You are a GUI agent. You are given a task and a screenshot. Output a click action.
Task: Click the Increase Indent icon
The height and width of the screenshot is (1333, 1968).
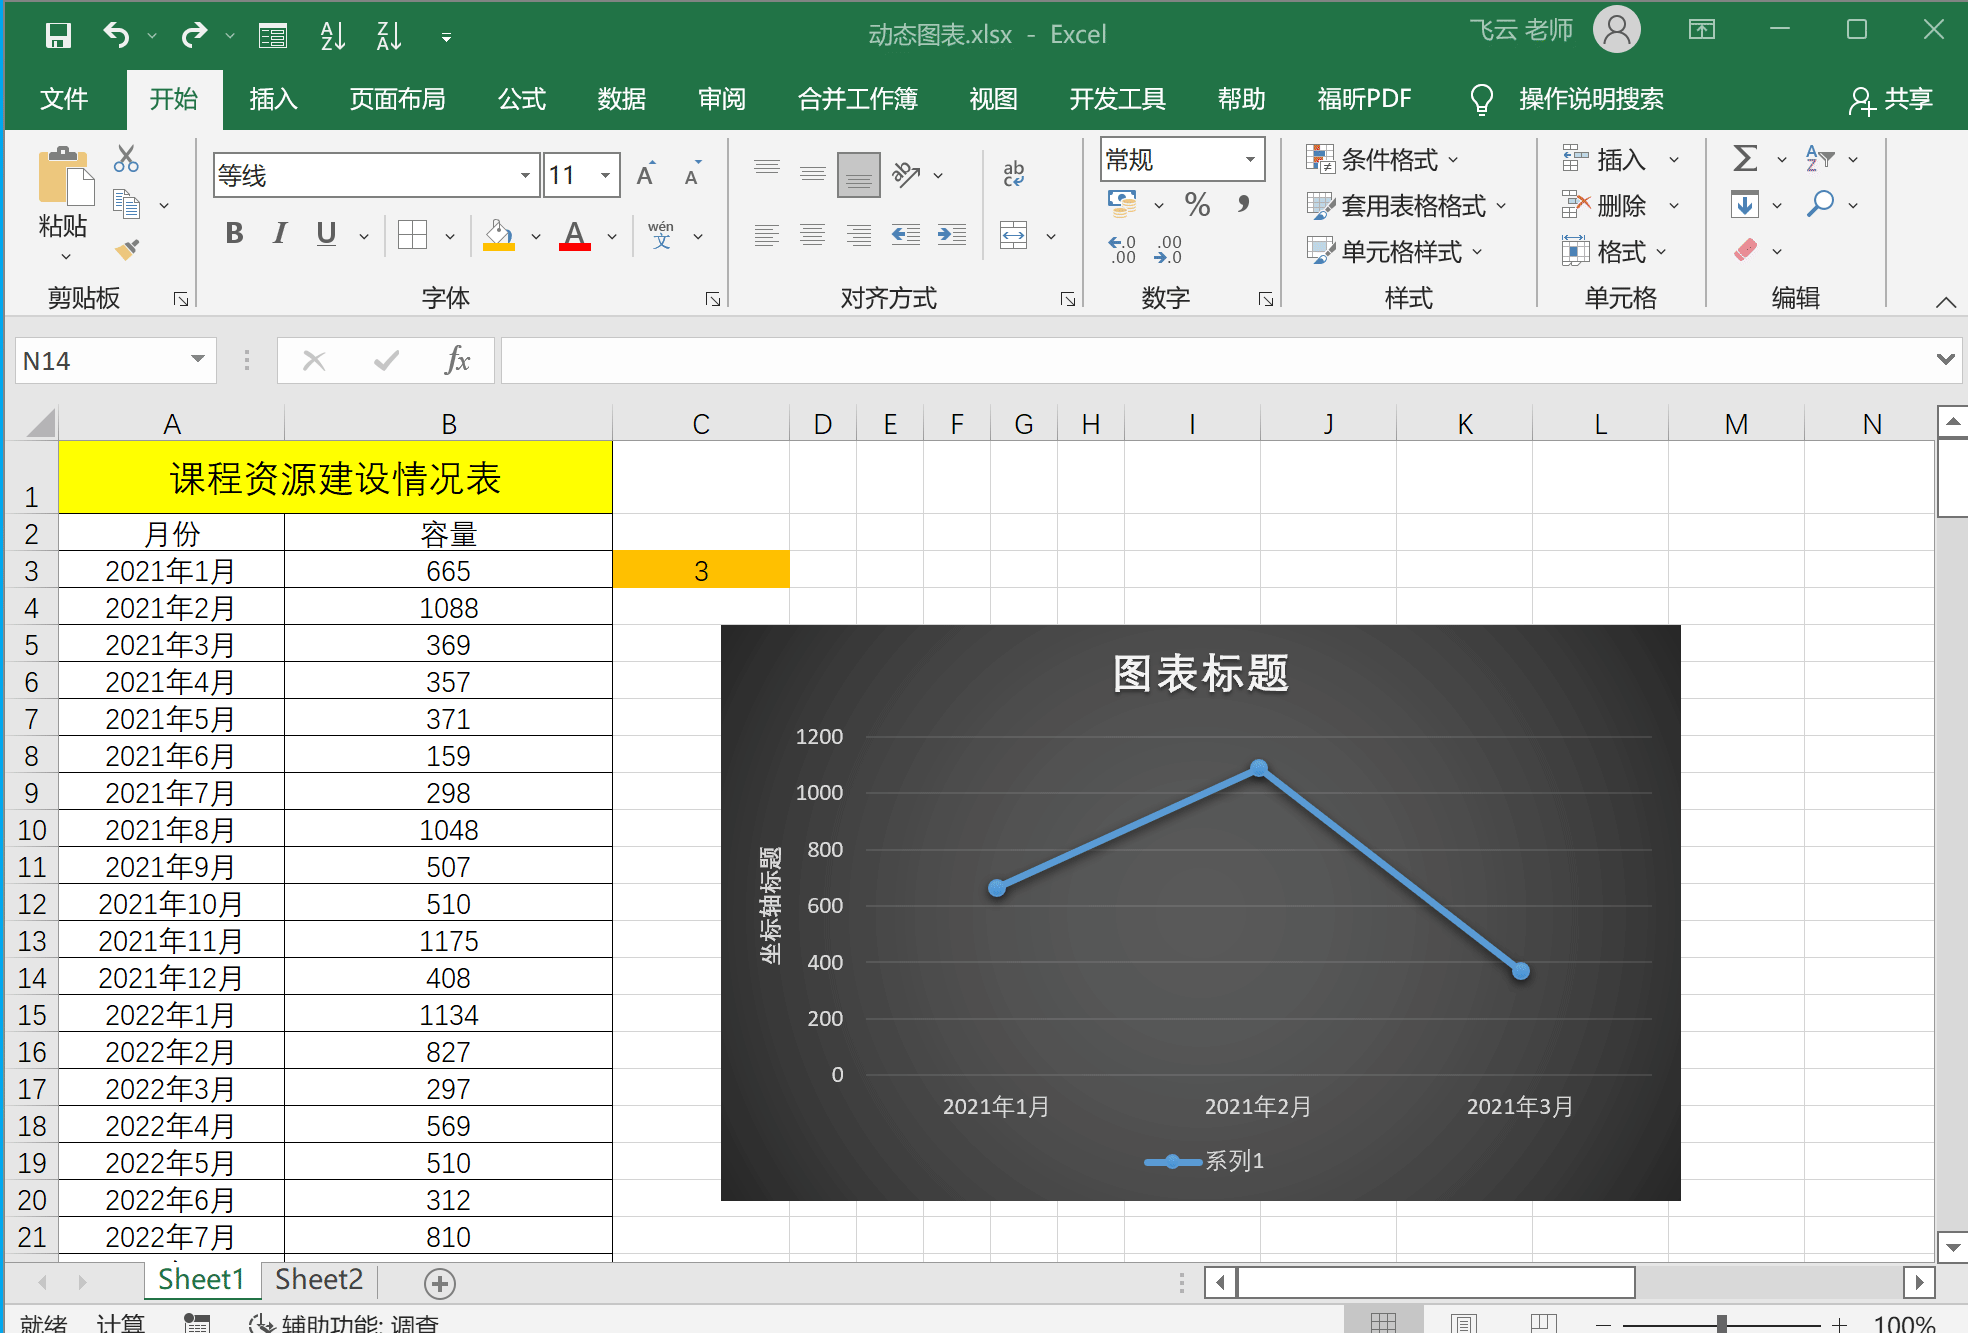[x=951, y=235]
